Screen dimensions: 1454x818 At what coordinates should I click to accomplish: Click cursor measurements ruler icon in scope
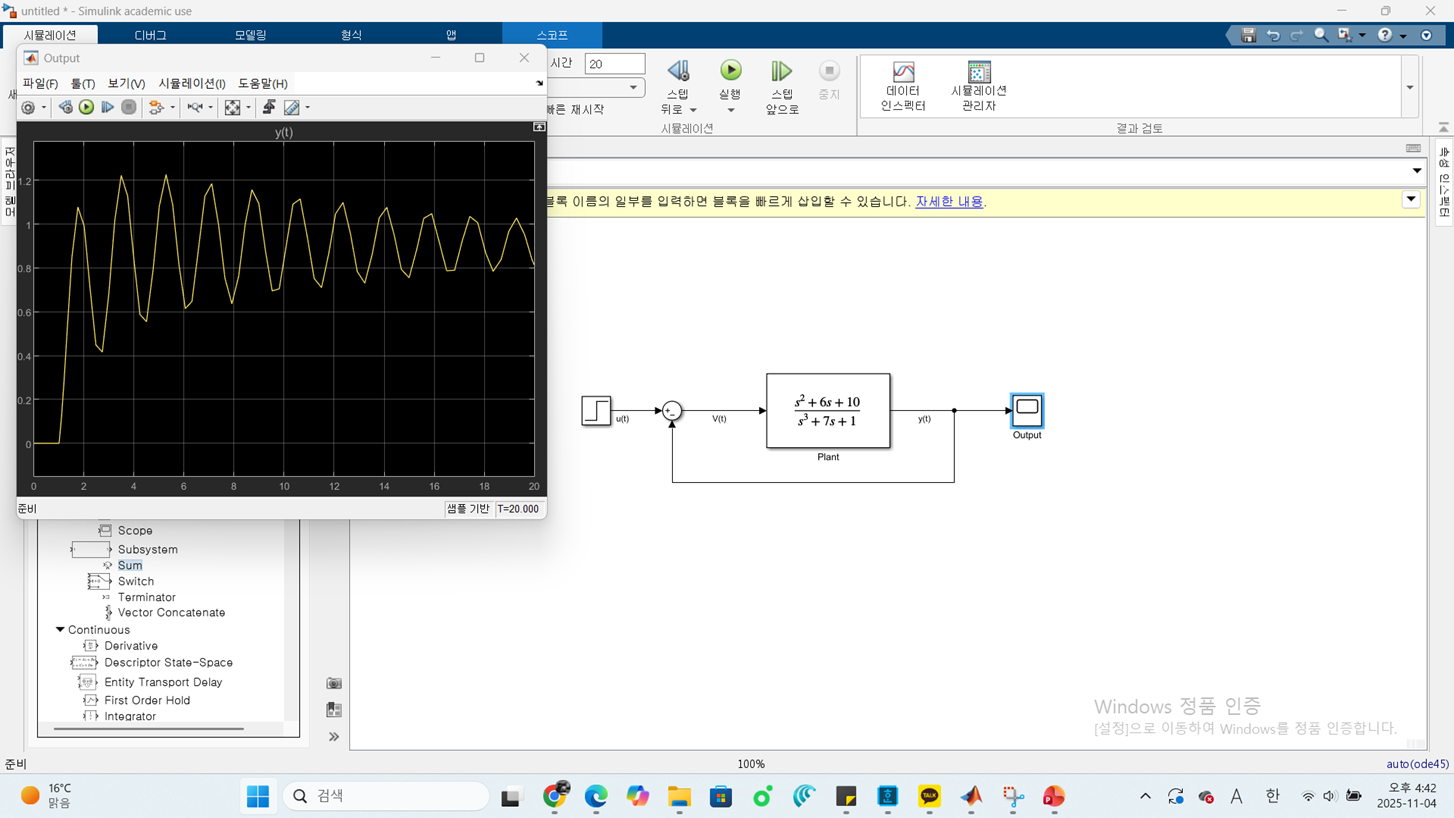[292, 107]
